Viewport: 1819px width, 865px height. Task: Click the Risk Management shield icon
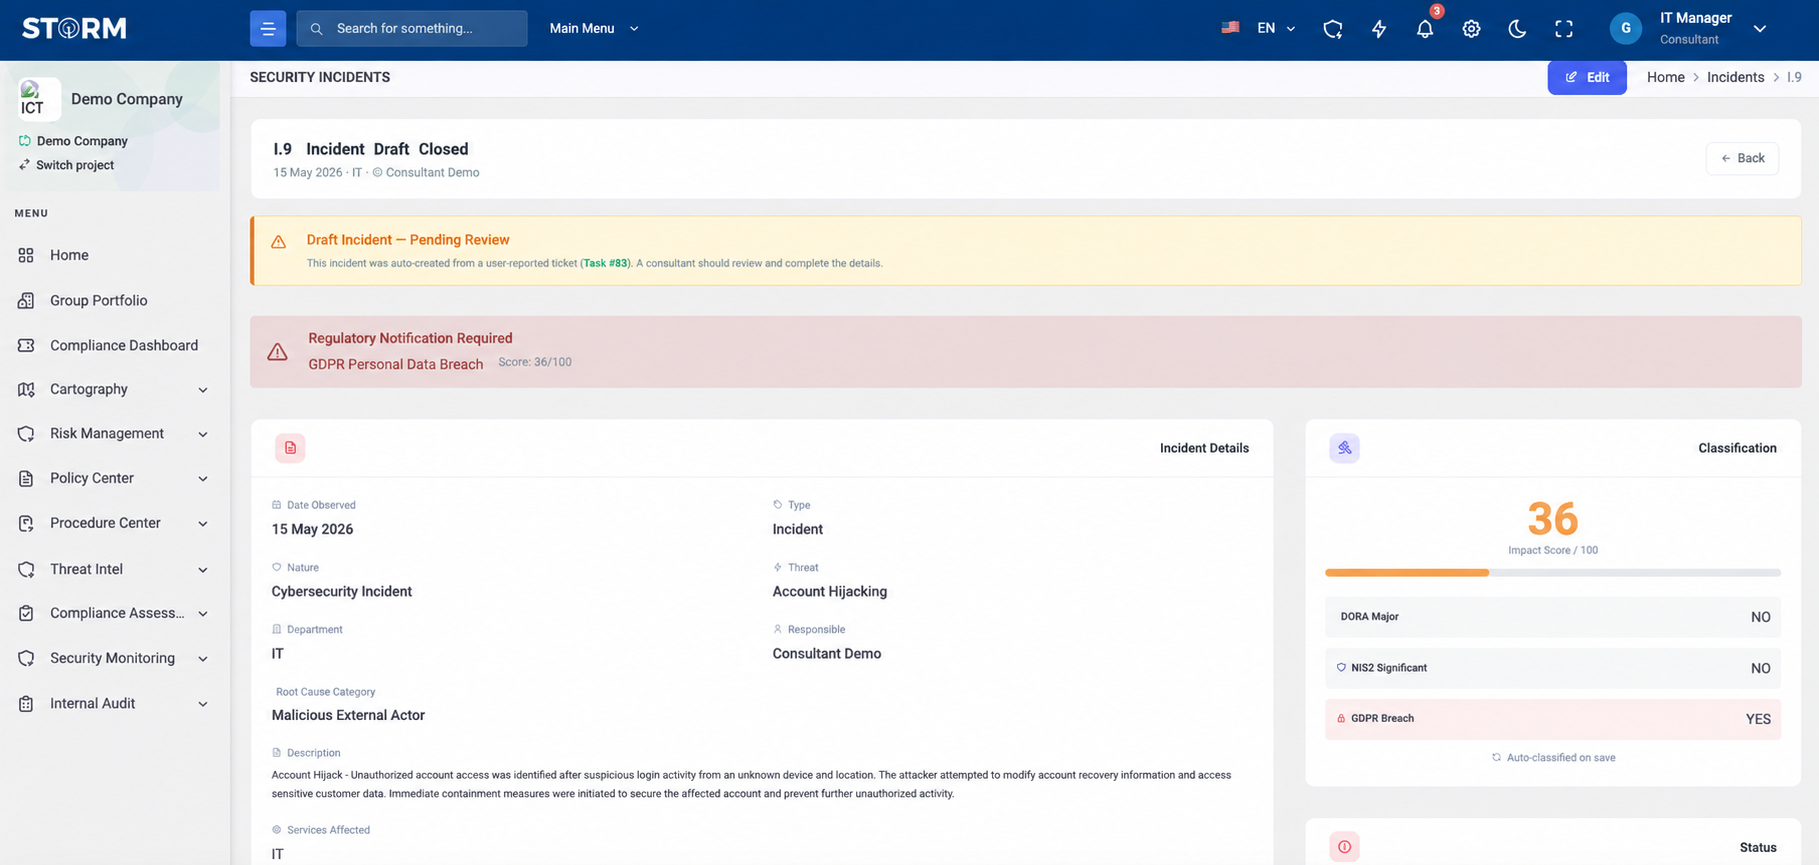pyautogui.click(x=26, y=433)
